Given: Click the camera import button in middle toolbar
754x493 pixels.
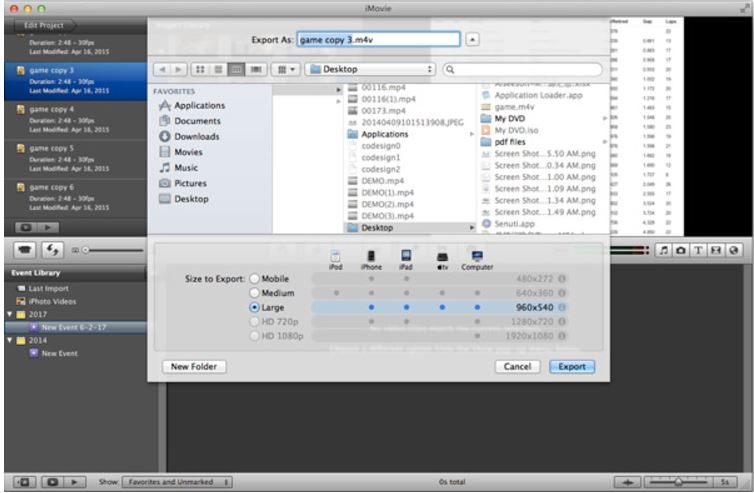Looking at the screenshot, I should 25,250.
